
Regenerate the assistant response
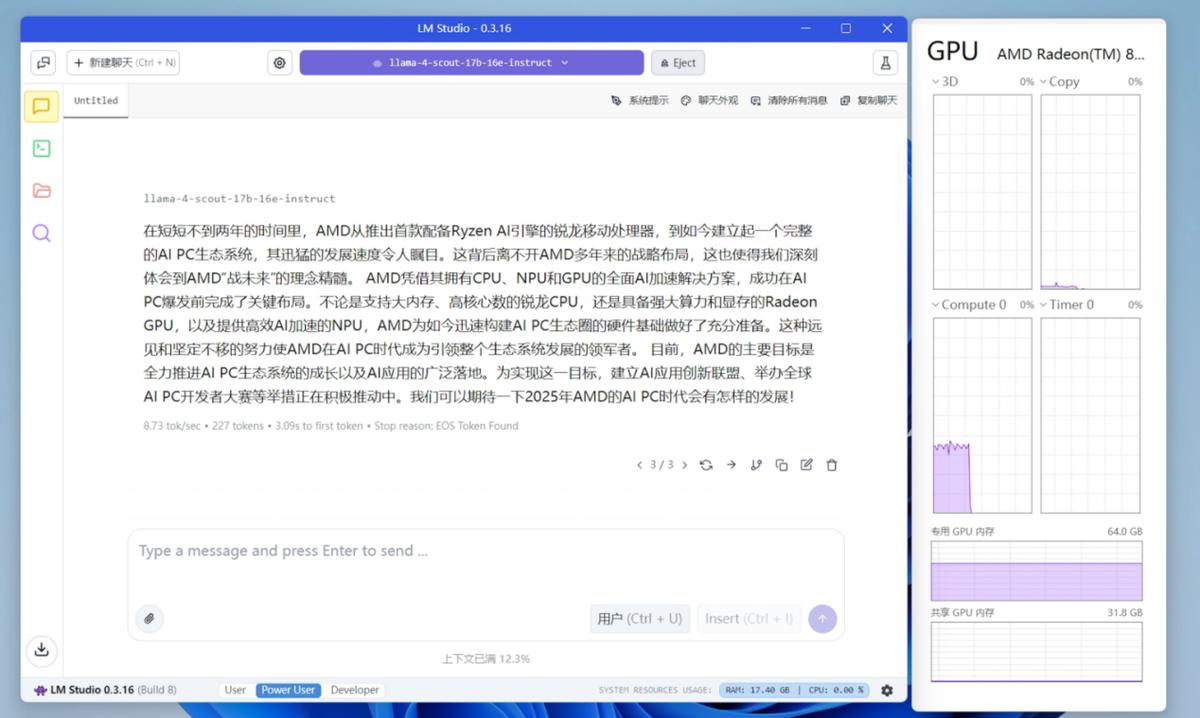tap(707, 464)
